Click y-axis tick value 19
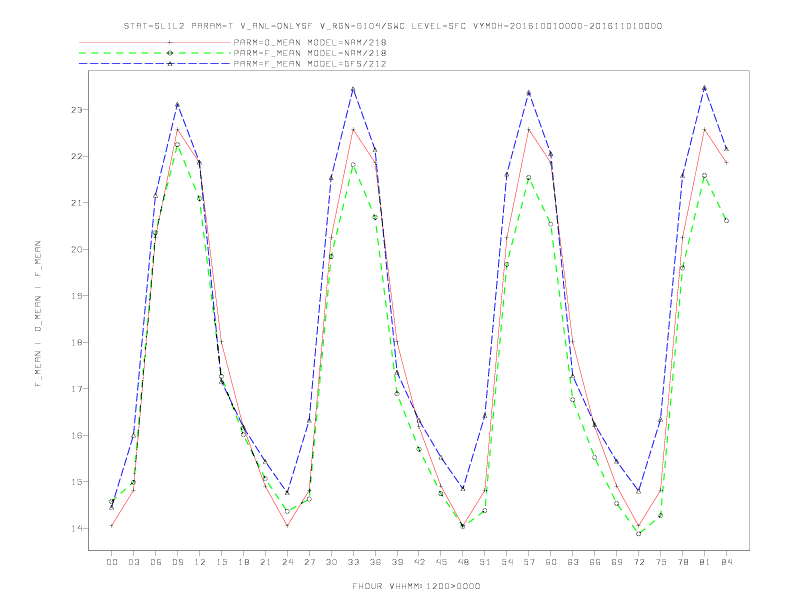Screen dimensions: 792x612 pyautogui.click(x=76, y=296)
